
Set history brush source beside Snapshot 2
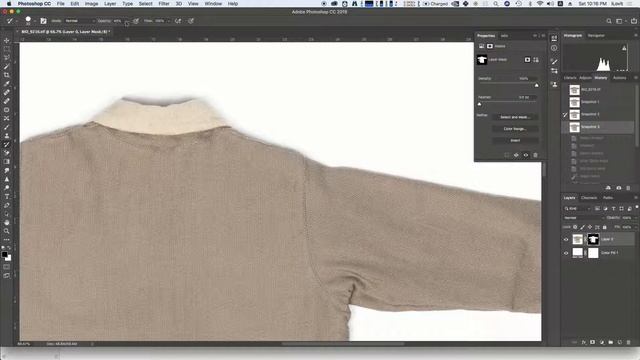565,114
